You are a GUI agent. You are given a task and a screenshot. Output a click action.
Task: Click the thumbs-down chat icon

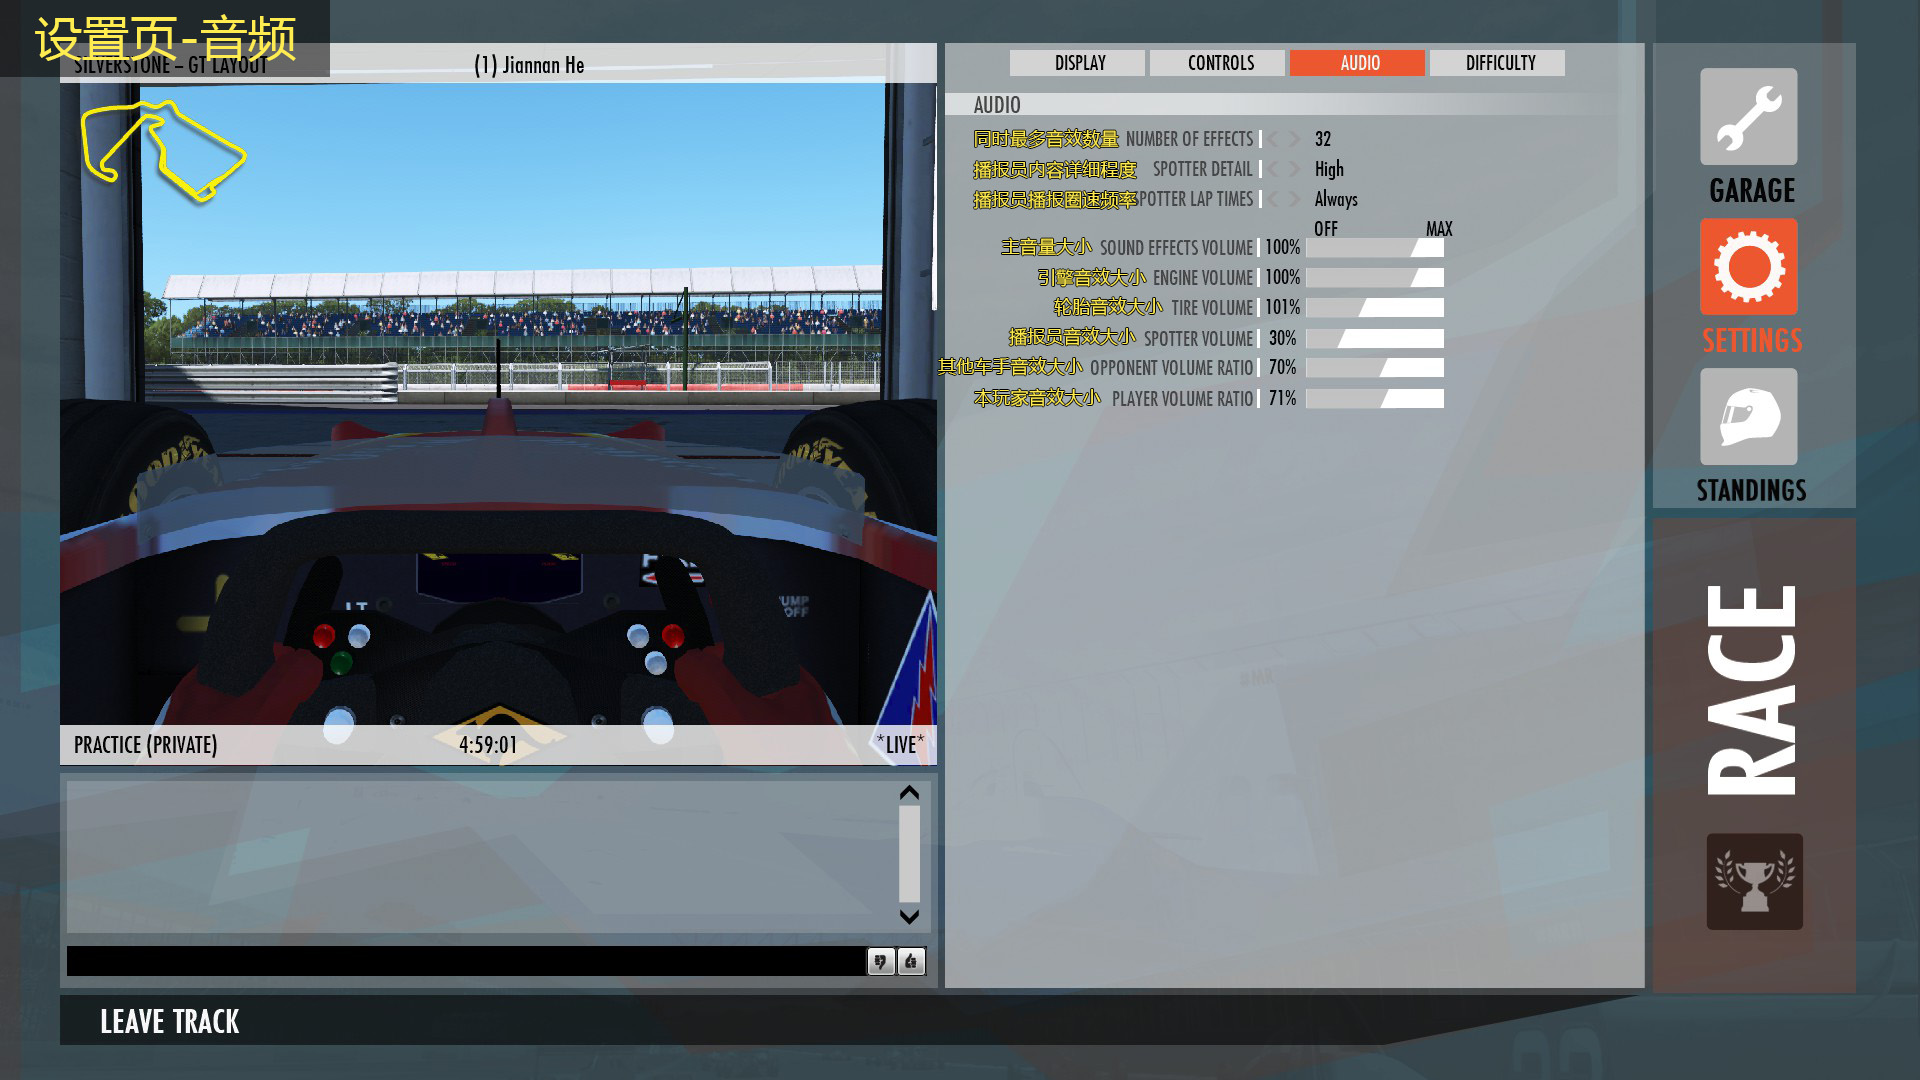(880, 962)
